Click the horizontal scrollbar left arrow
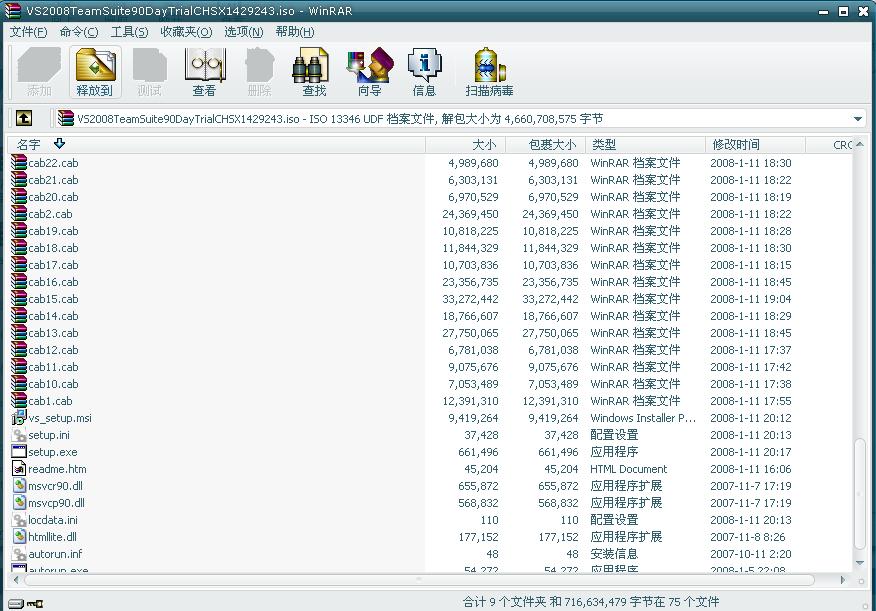The width and height of the screenshot is (876, 611). pos(16,580)
